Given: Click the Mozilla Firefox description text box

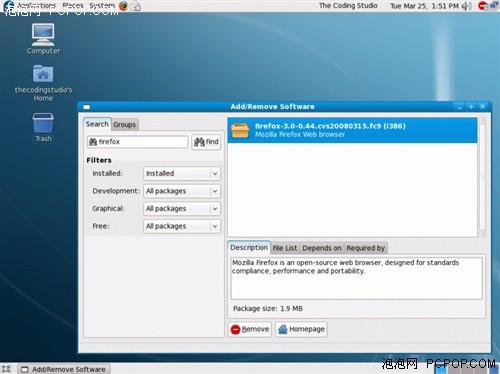Looking at the screenshot, I should click(356, 278).
